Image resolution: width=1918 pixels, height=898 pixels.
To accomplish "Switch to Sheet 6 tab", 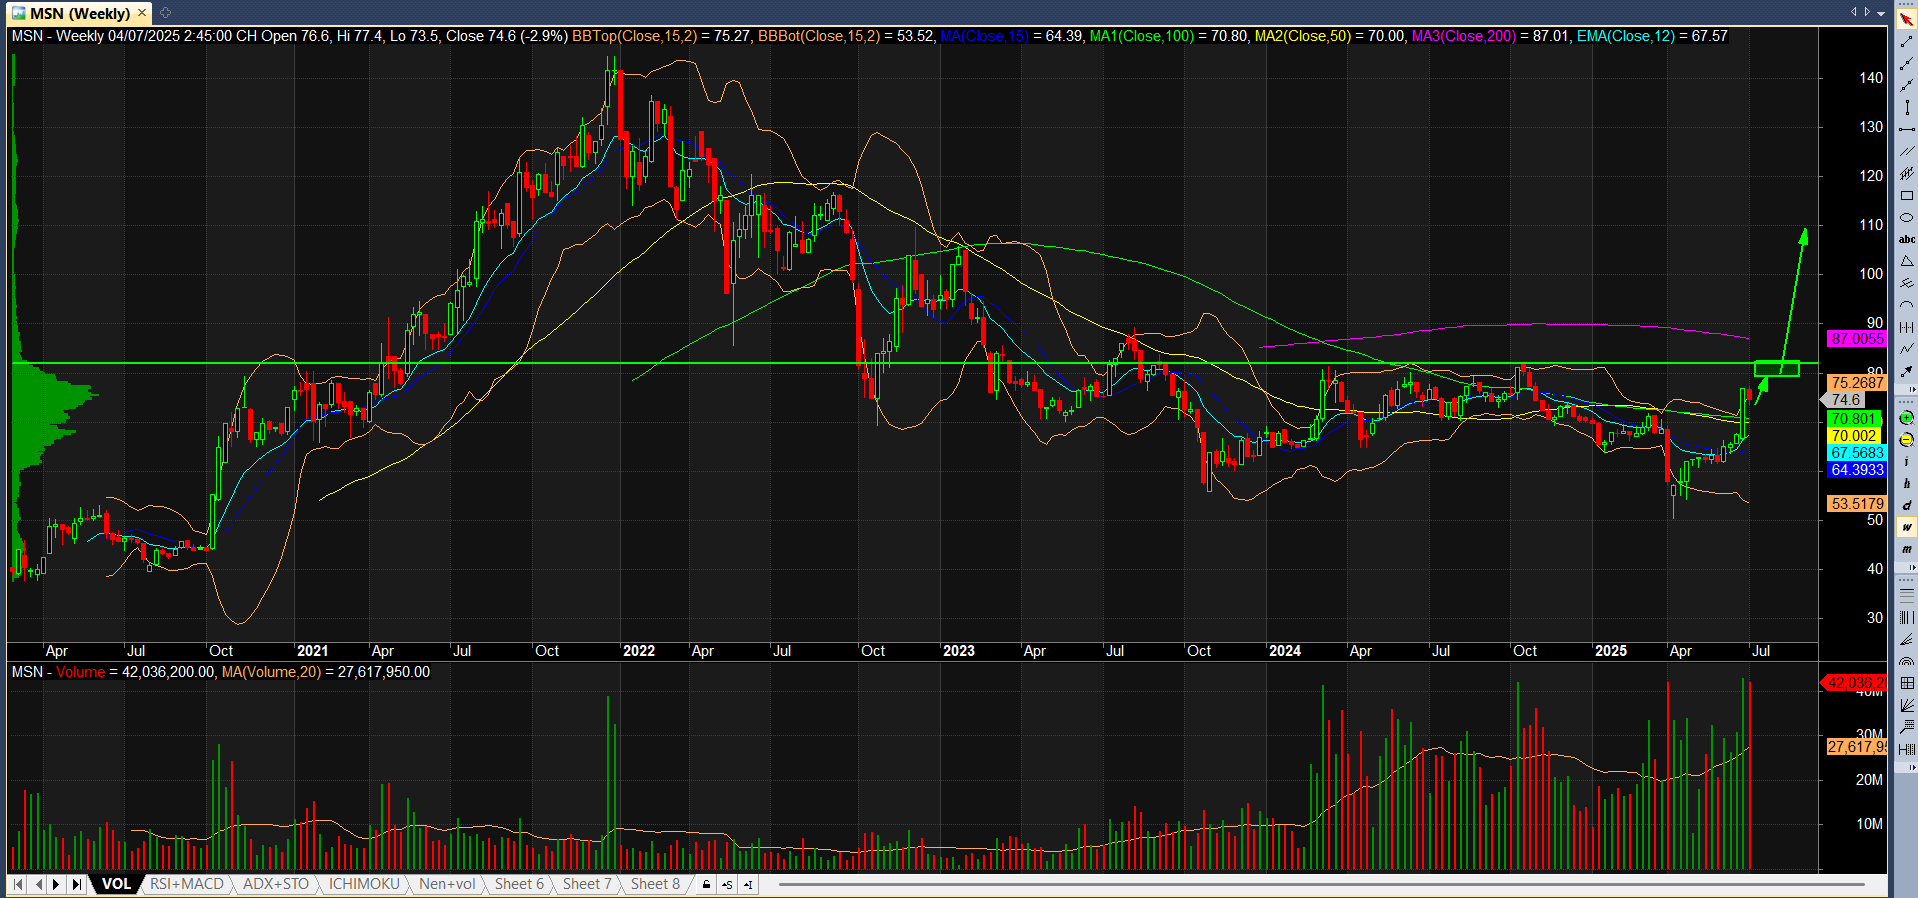I will tap(519, 884).
